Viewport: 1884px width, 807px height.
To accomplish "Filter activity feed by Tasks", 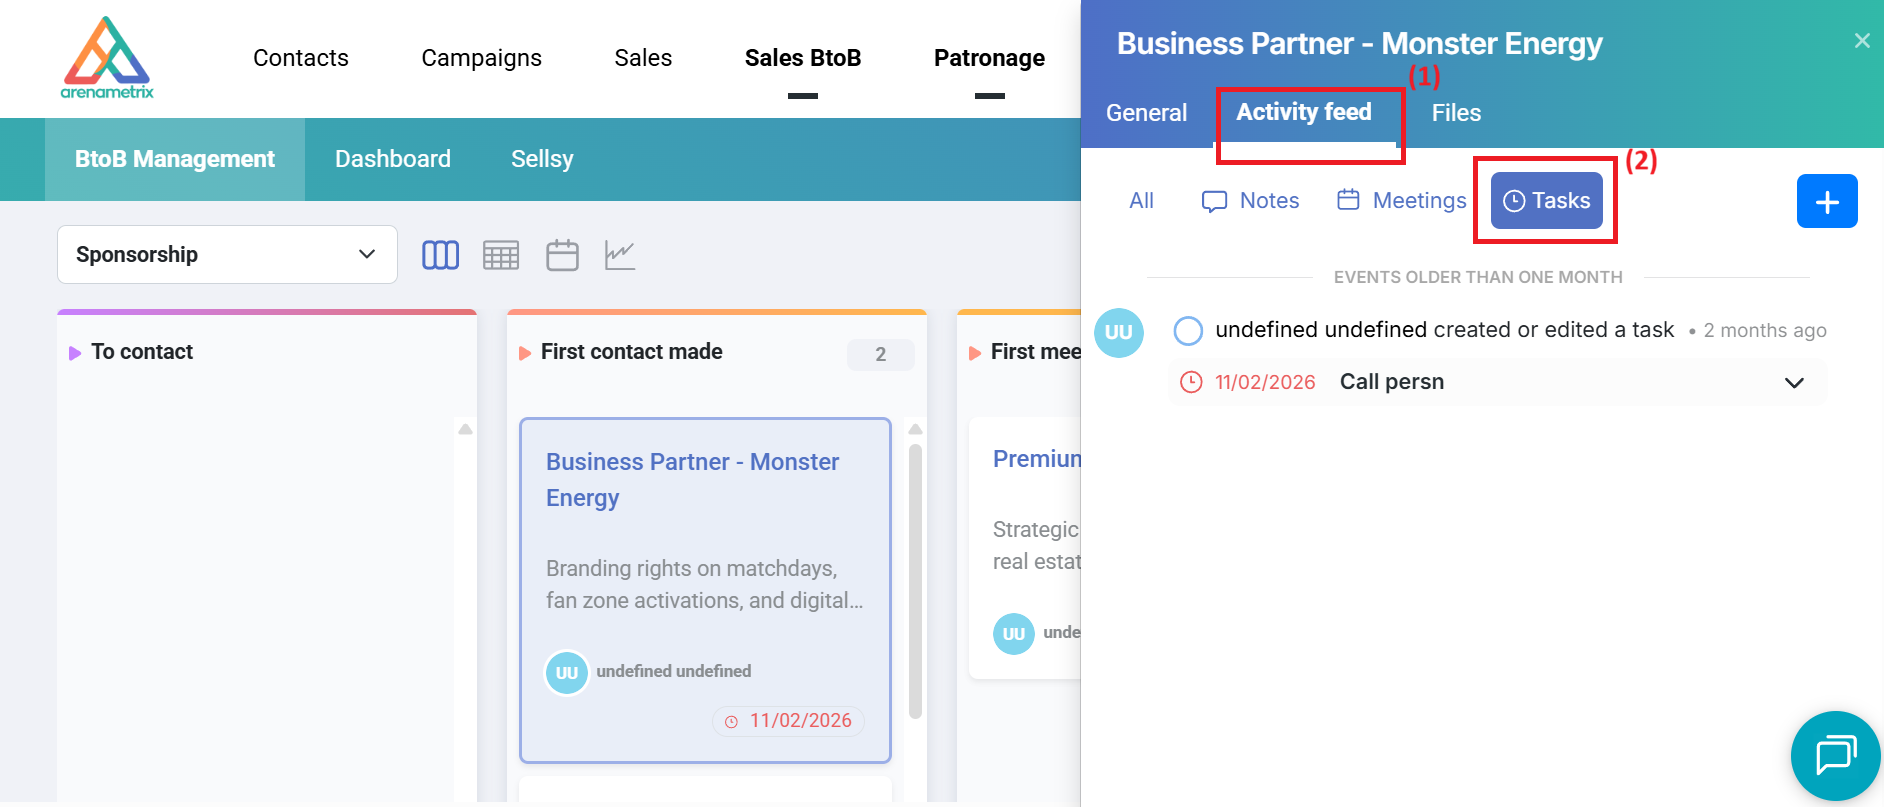I will (x=1546, y=201).
